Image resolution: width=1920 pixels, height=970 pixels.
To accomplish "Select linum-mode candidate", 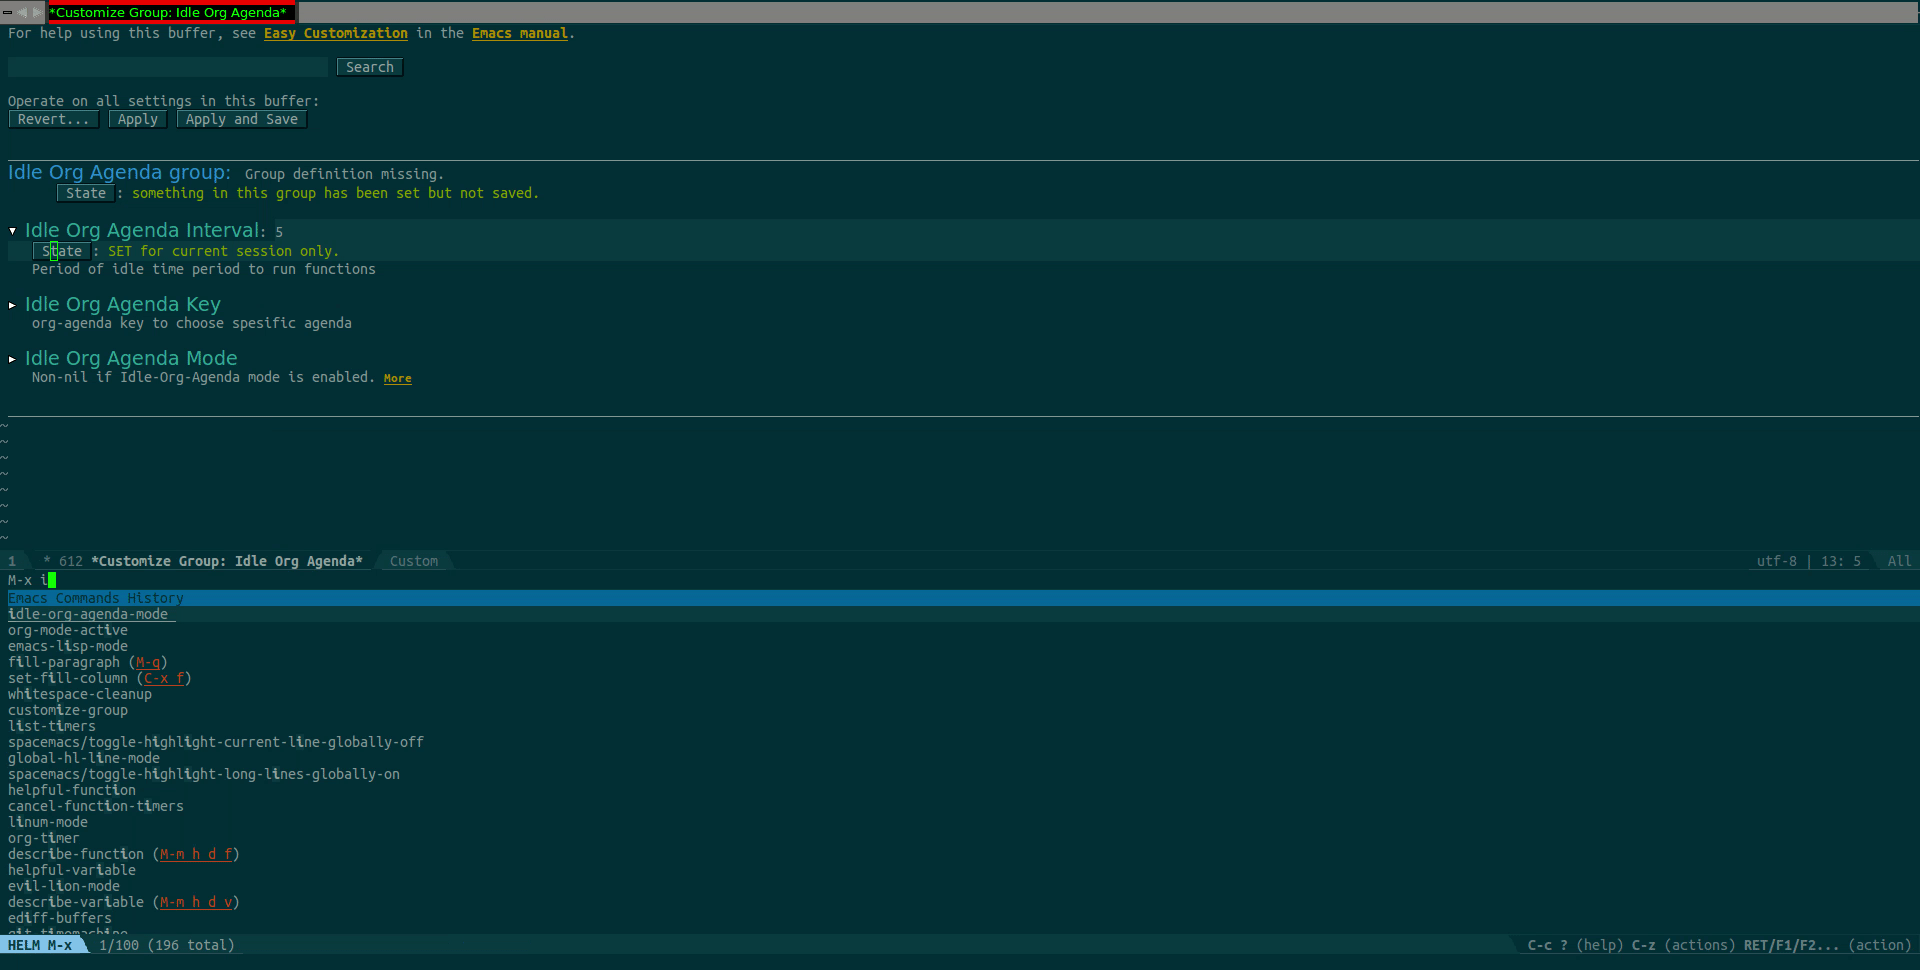I will click(x=48, y=822).
